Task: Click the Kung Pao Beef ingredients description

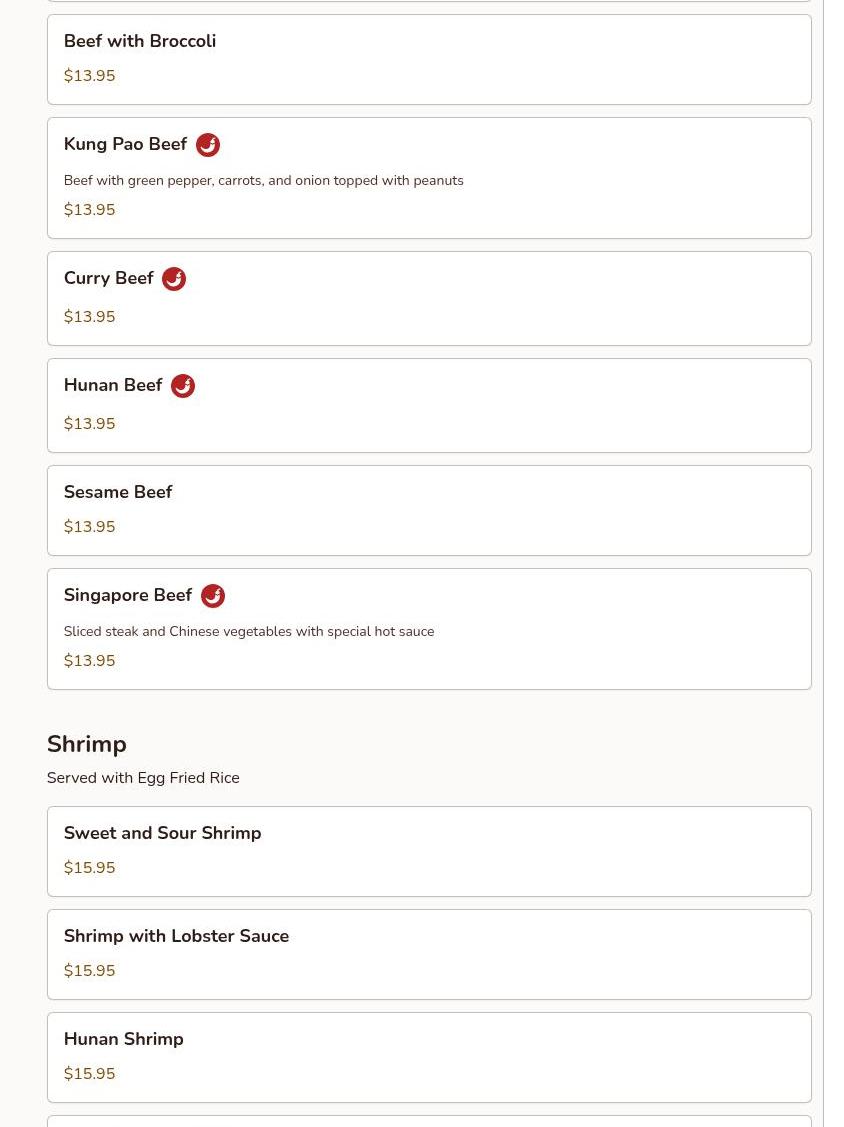Action: [263, 181]
